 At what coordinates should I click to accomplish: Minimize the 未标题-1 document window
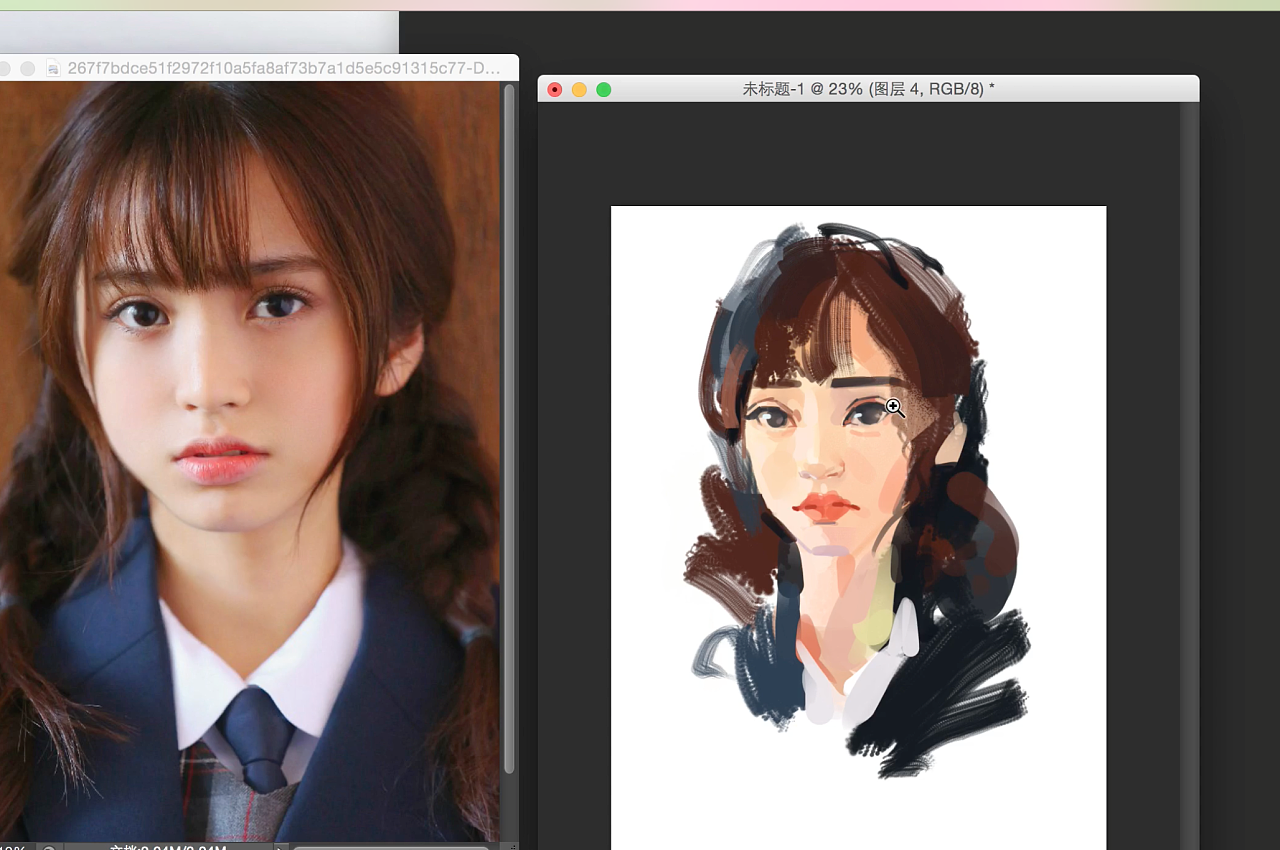(579, 90)
